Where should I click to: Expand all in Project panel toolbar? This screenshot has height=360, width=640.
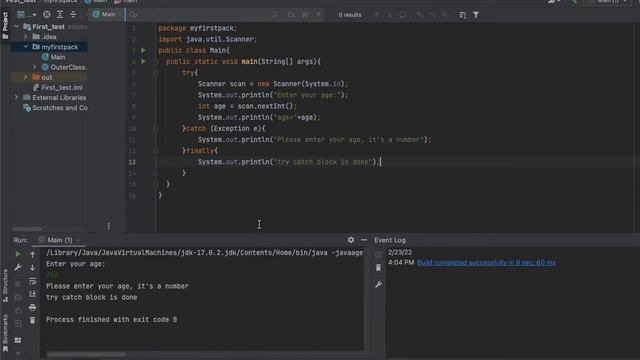(x=60, y=15)
